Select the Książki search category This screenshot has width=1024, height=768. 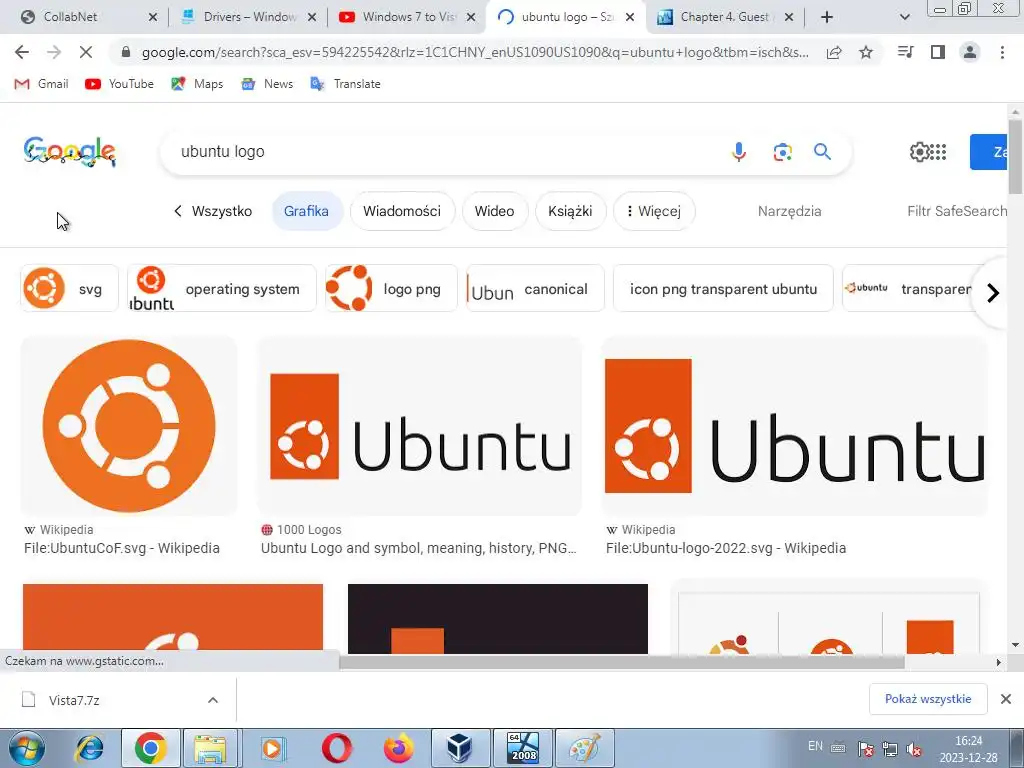pyautogui.click(x=570, y=211)
